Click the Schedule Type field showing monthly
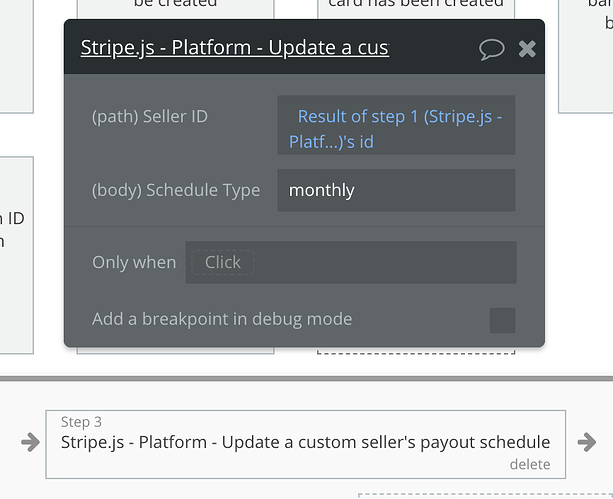The height and width of the screenshot is (499, 613). click(396, 190)
